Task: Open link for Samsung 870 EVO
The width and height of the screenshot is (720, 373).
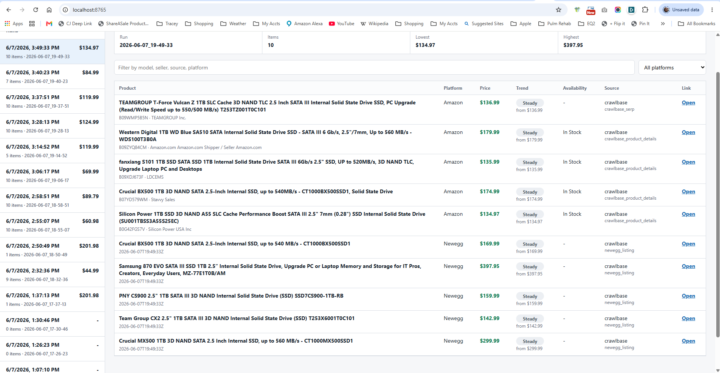Action: tap(688, 266)
